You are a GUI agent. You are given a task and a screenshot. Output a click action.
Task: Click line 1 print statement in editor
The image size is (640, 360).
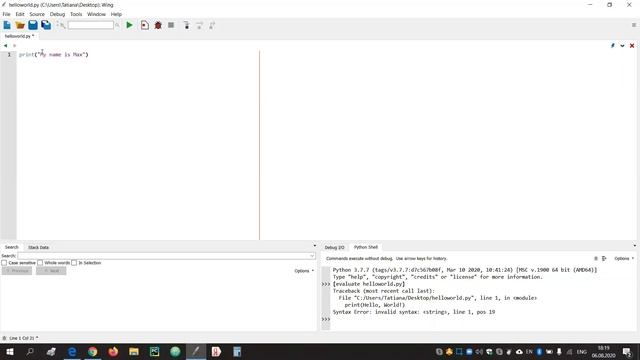click(53, 55)
